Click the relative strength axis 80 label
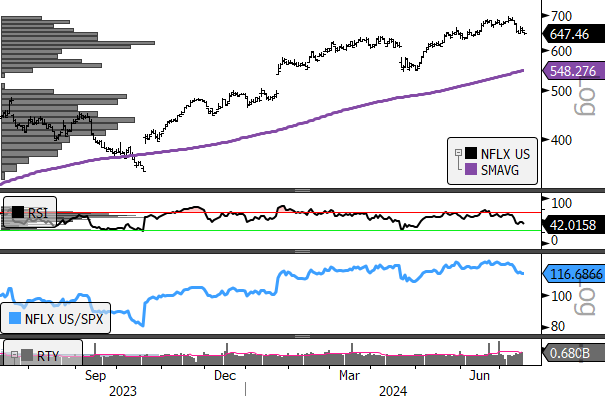 tap(558, 326)
